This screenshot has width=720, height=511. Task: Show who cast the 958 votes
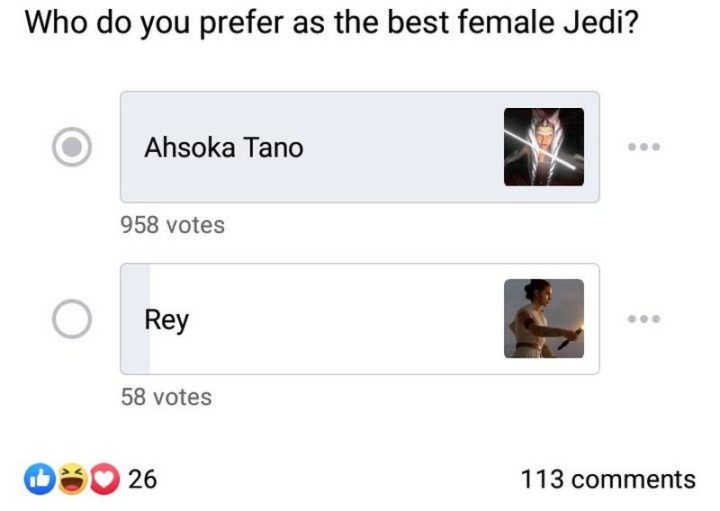tap(172, 225)
